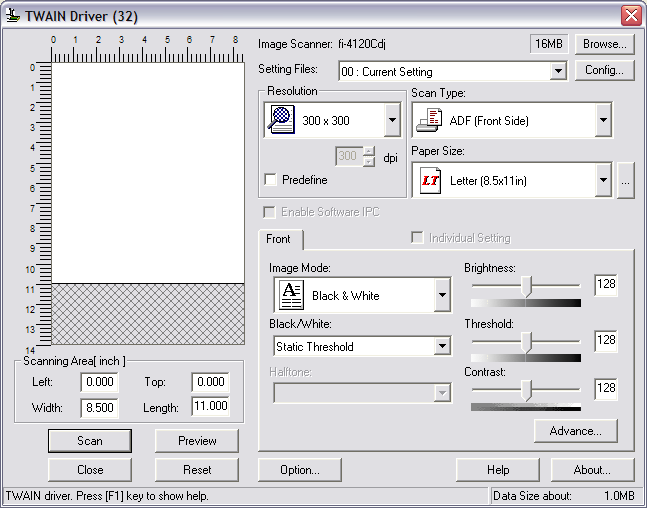Open the Option... dialog
The image size is (647, 508).
300,470
